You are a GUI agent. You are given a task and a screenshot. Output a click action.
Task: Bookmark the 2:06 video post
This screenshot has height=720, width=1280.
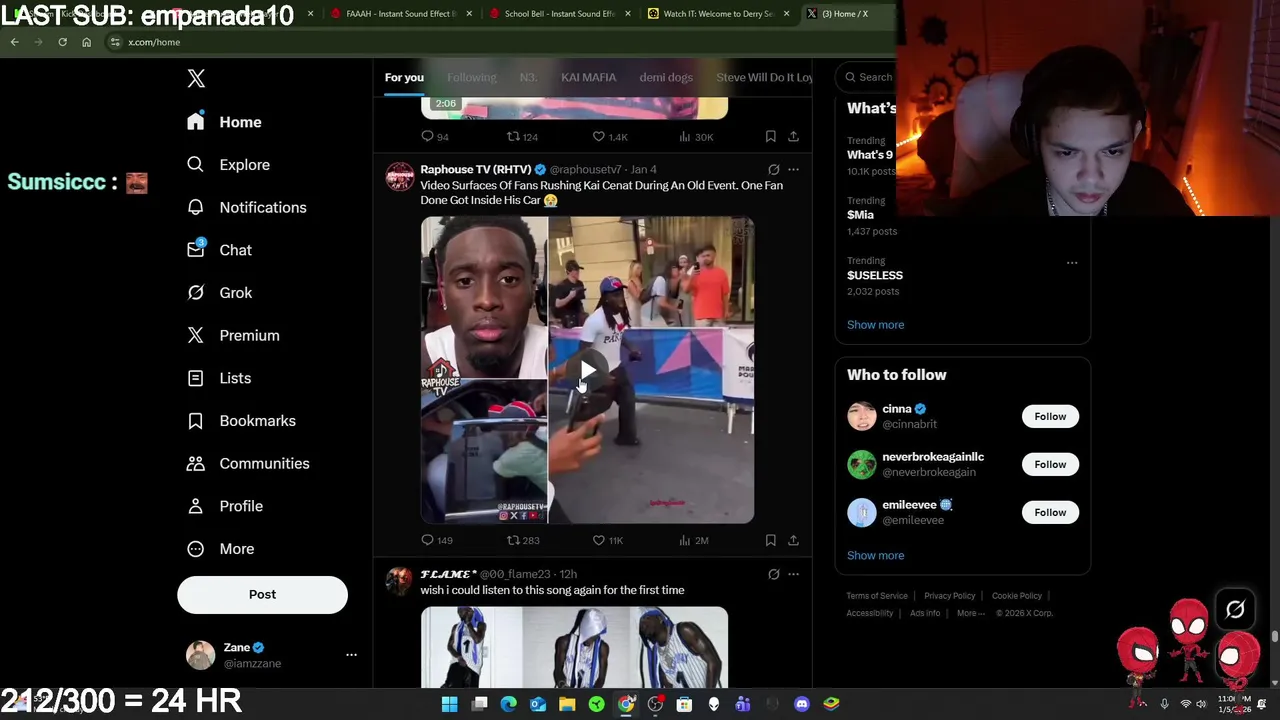pyautogui.click(x=770, y=137)
